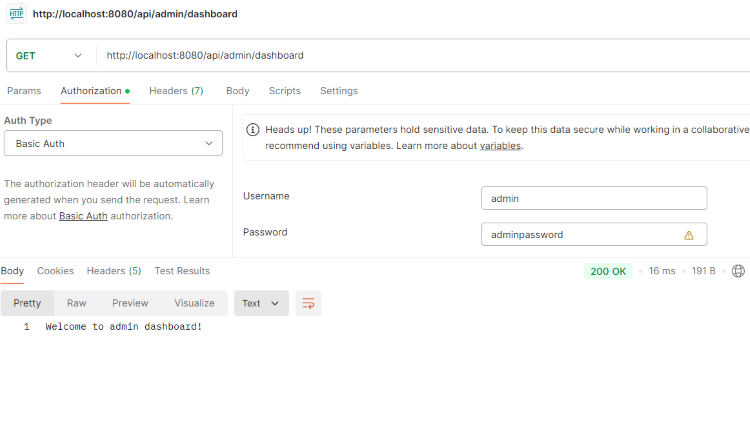
Task: Open the Text response format dropdown
Action: pos(261,303)
